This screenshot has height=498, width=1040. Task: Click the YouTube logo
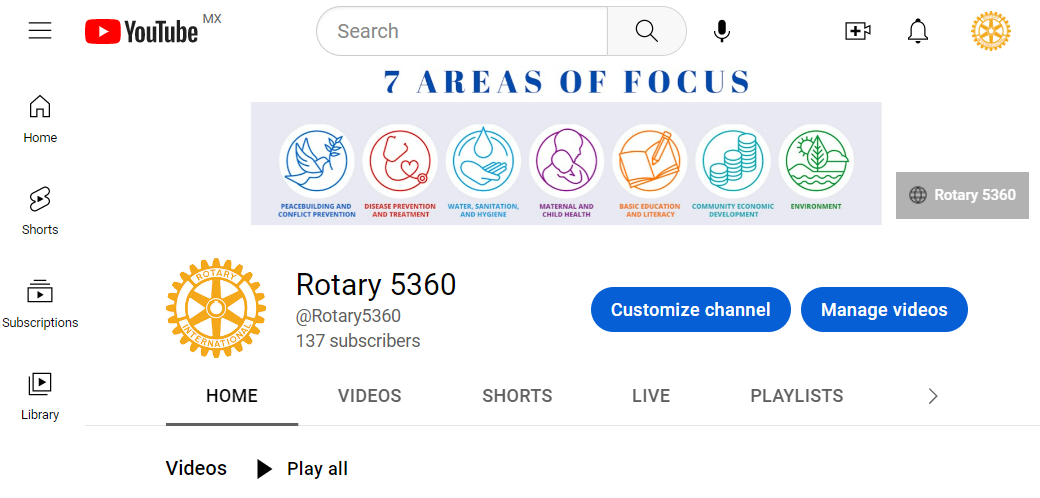(x=142, y=31)
